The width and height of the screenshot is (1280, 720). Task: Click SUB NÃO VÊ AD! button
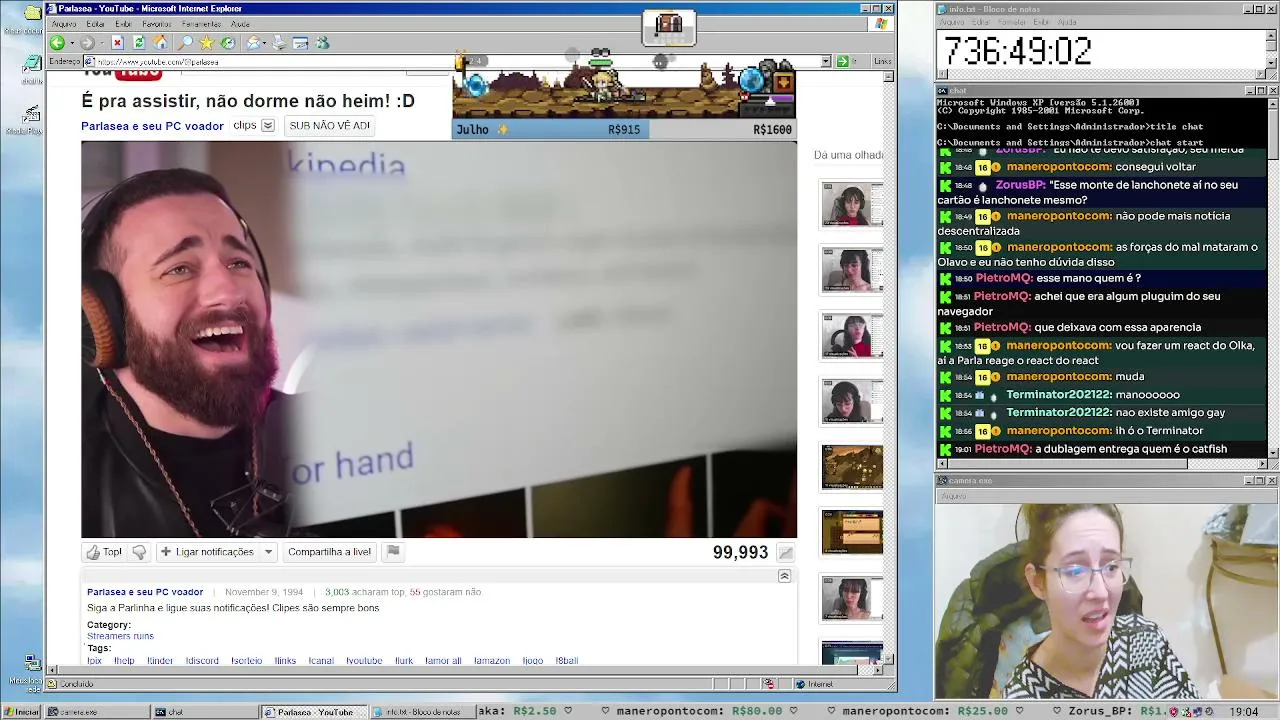click(329, 126)
